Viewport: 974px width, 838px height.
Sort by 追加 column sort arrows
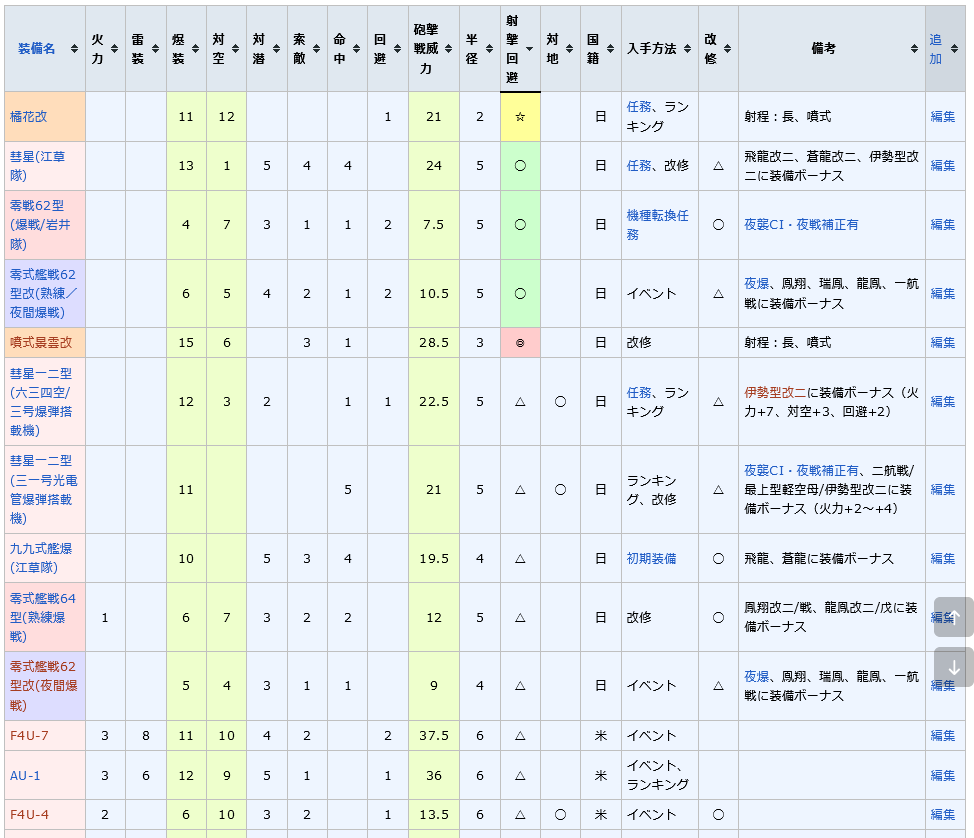[x=955, y=49]
